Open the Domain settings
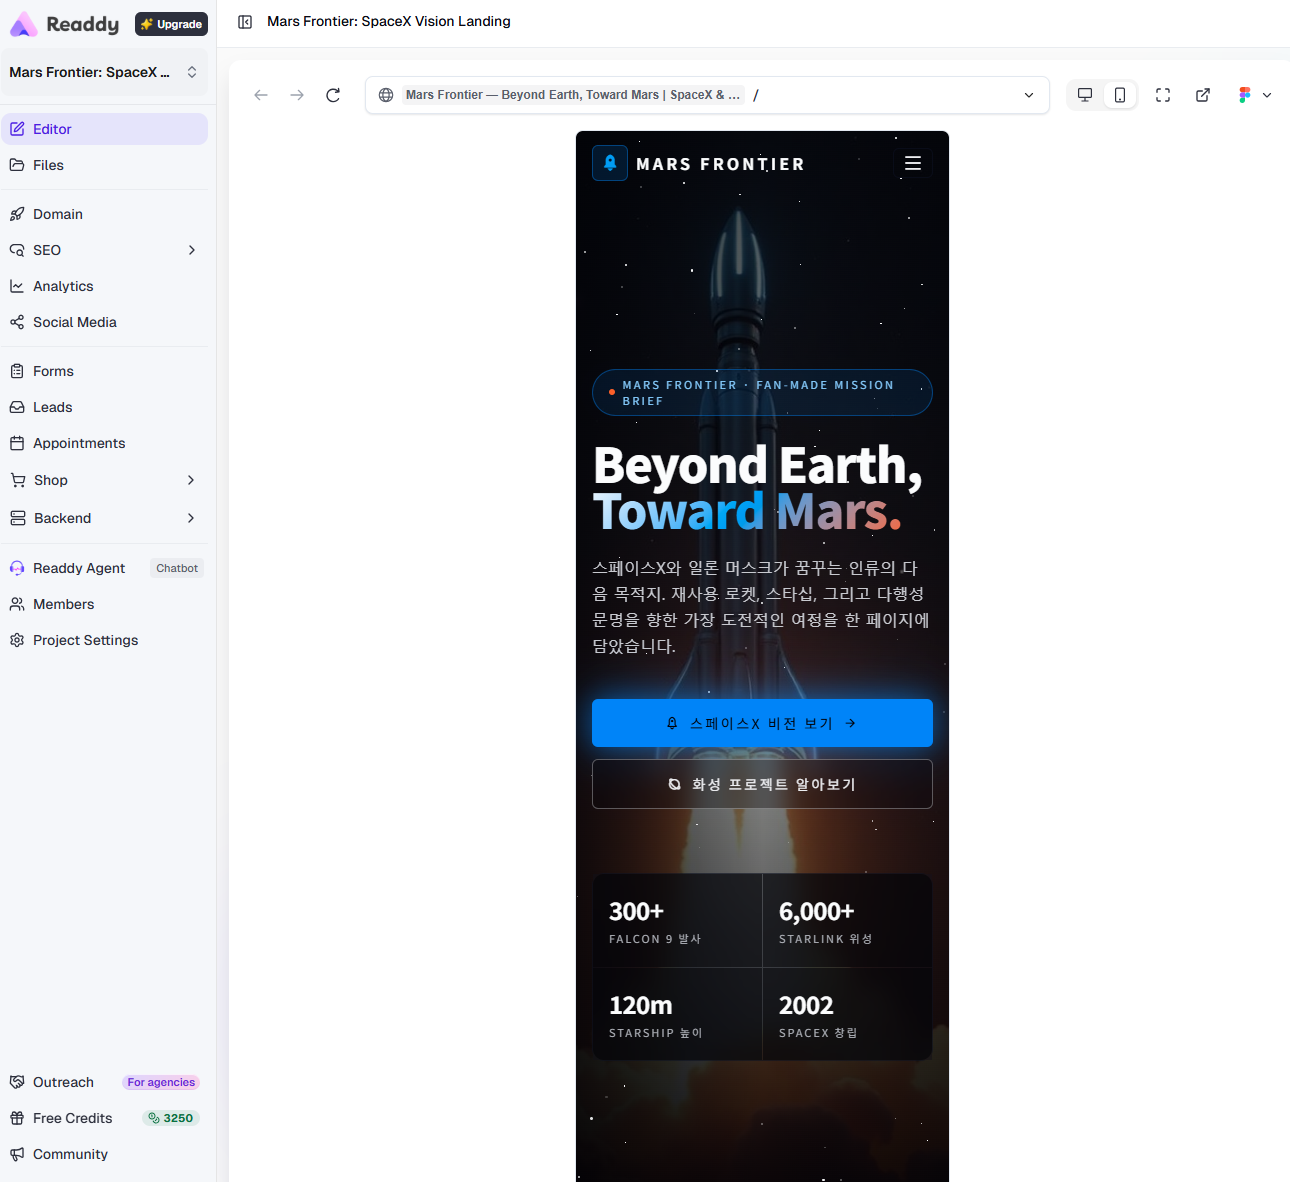Screen dimensions: 1290x1182 [104, 214]
